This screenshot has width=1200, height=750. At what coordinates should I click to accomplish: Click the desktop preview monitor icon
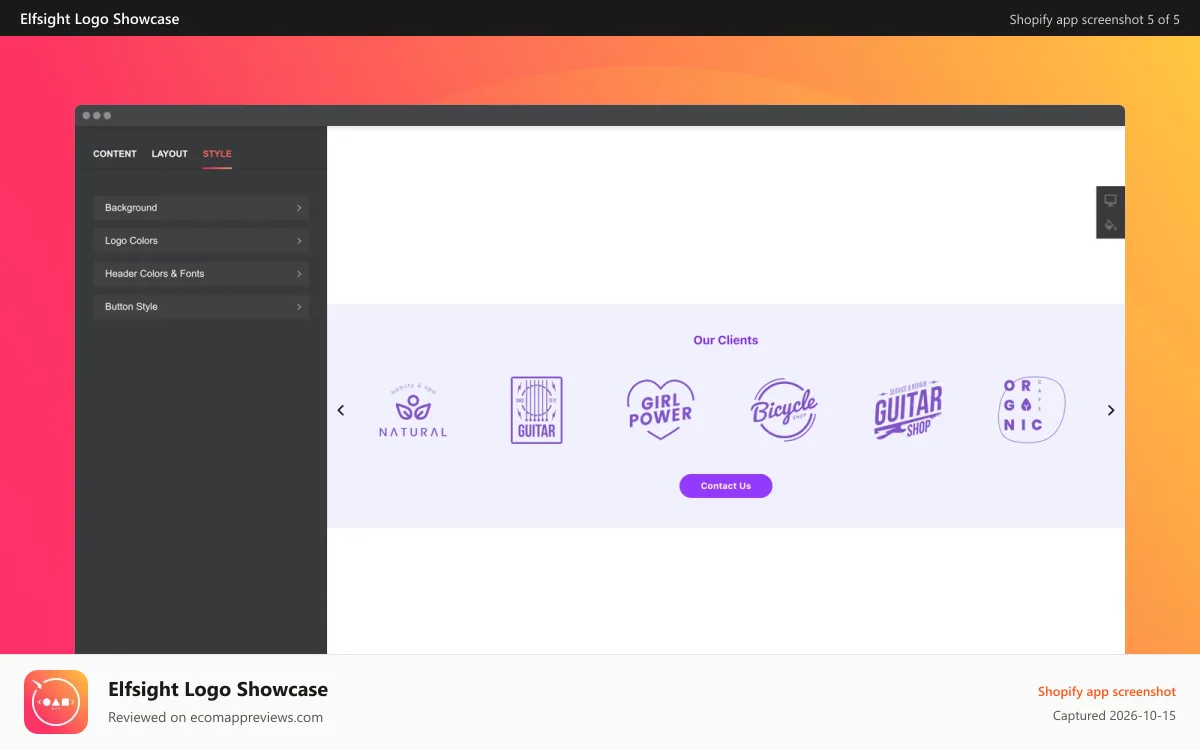1110,200
